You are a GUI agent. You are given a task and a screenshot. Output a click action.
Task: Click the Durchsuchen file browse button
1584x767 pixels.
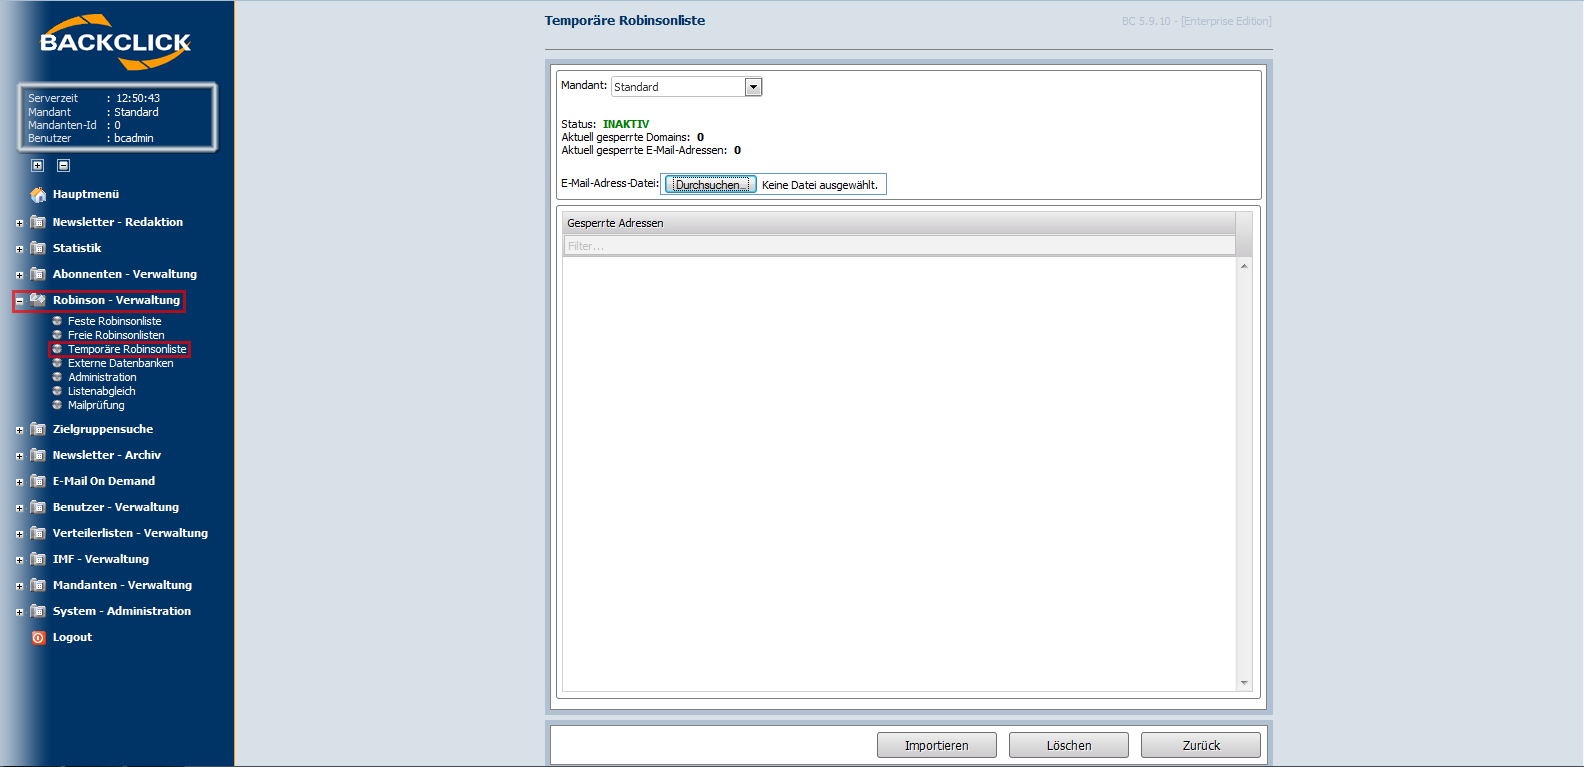710,185
